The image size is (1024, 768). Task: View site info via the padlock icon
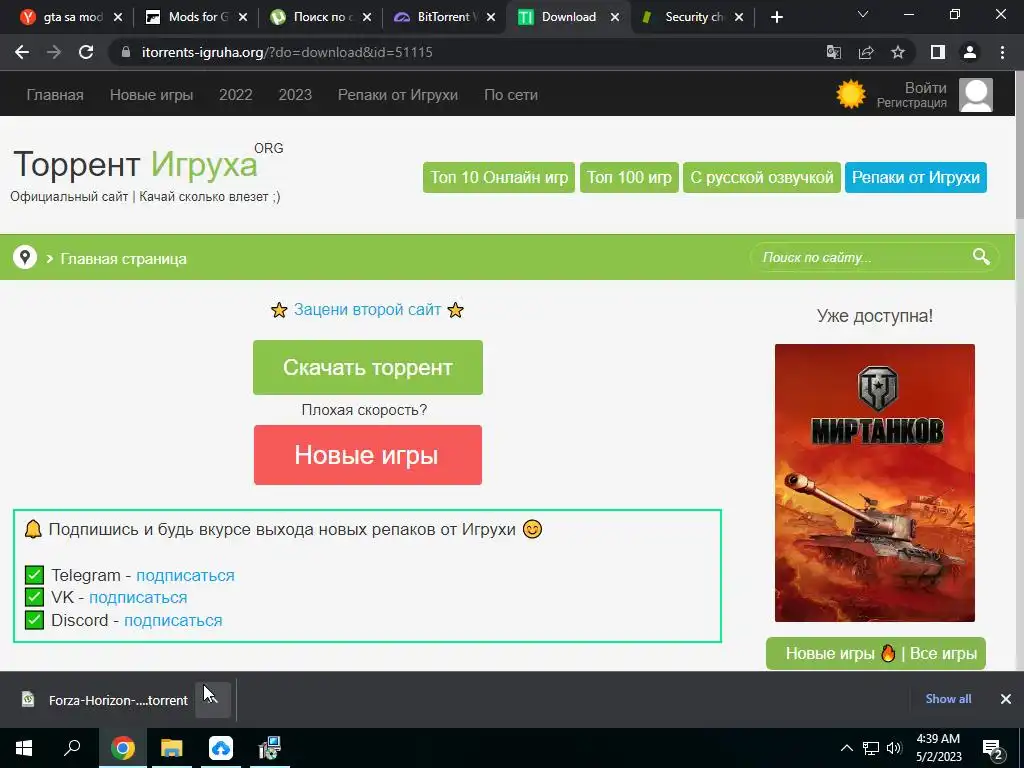(126, 52)
